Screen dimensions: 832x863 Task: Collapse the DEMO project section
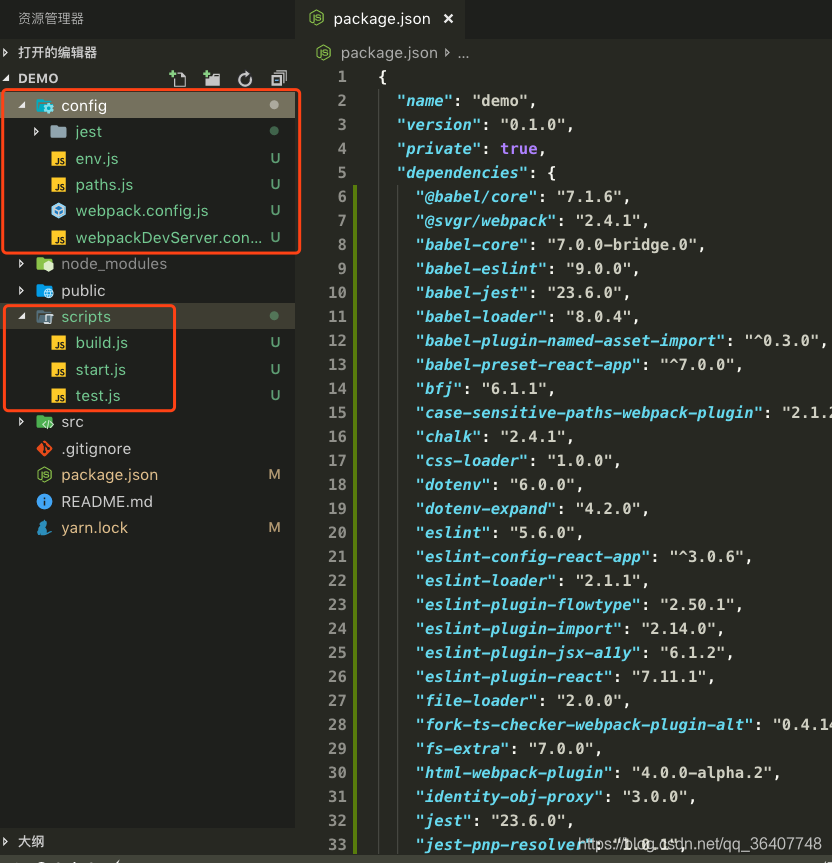(x=6, y=78)
